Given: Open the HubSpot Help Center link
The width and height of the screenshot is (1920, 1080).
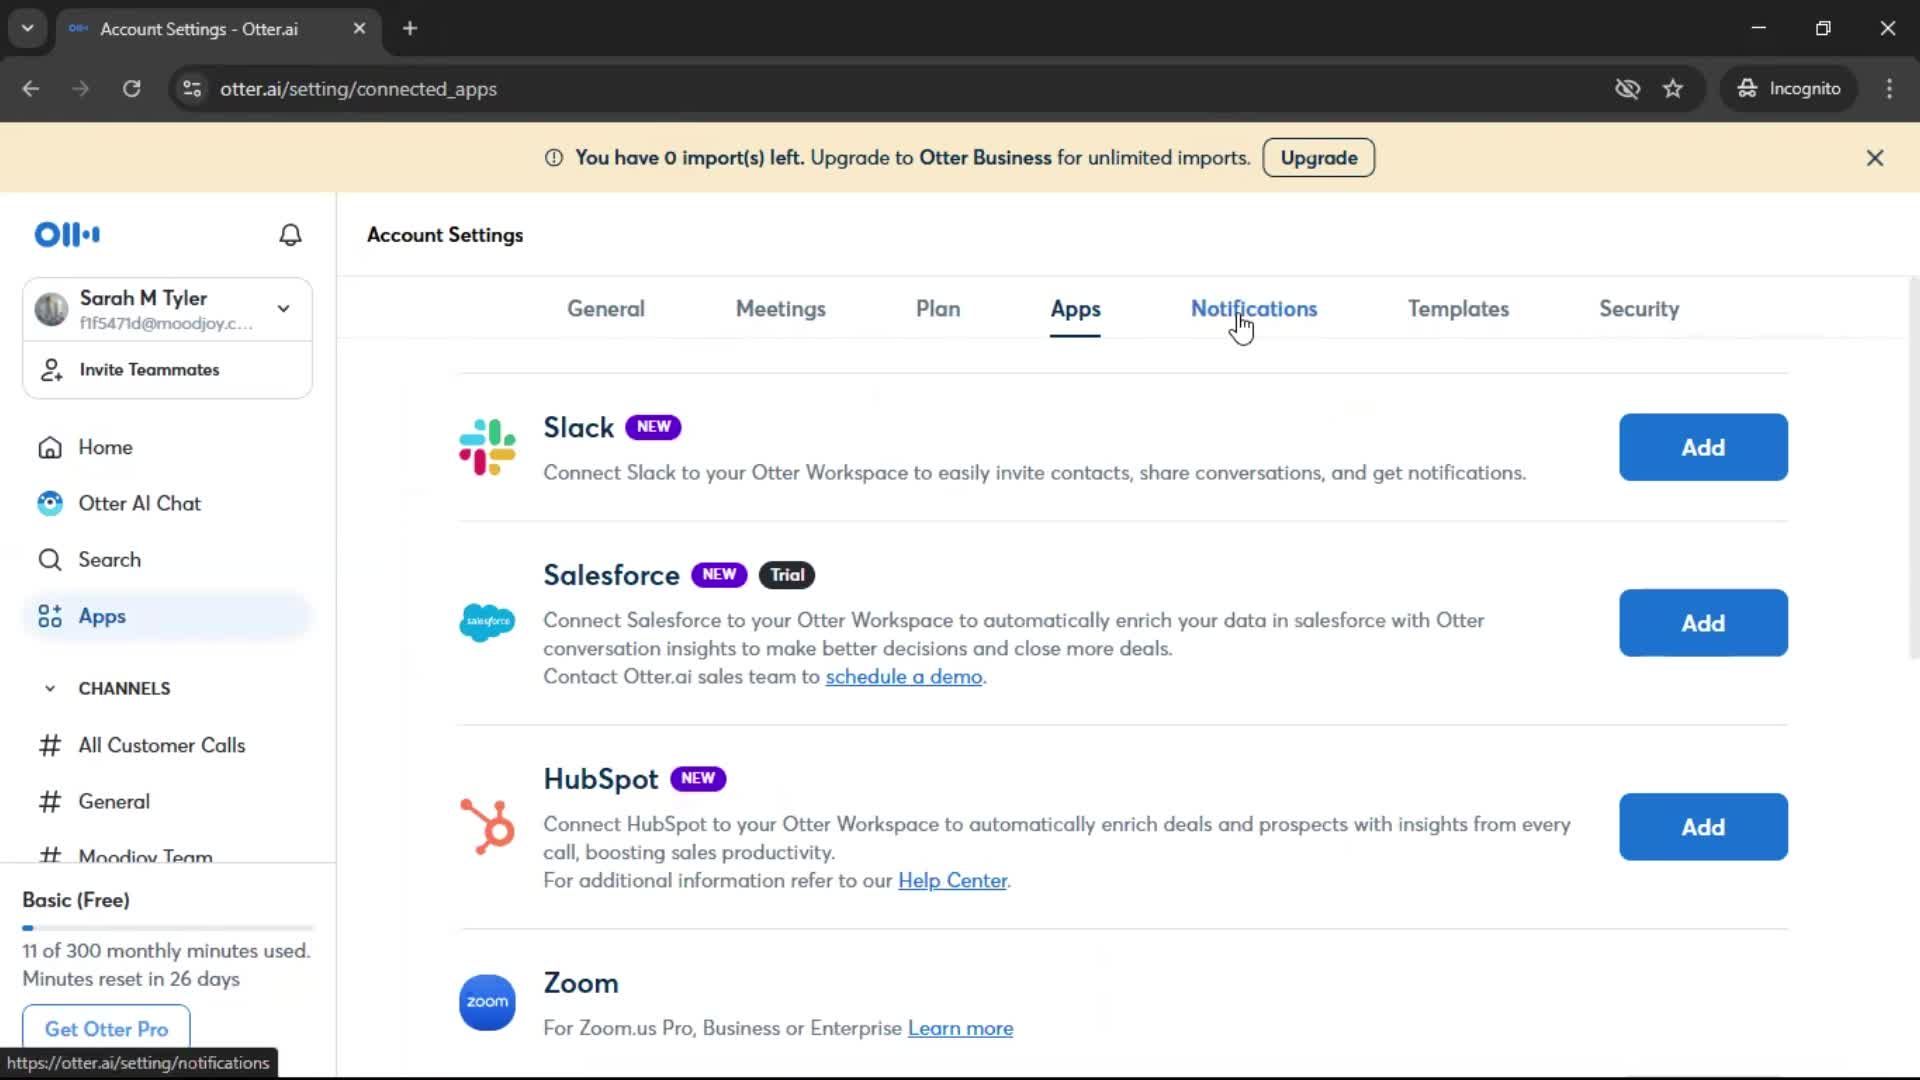Looking at the screenshot, I should pos(952,881).
